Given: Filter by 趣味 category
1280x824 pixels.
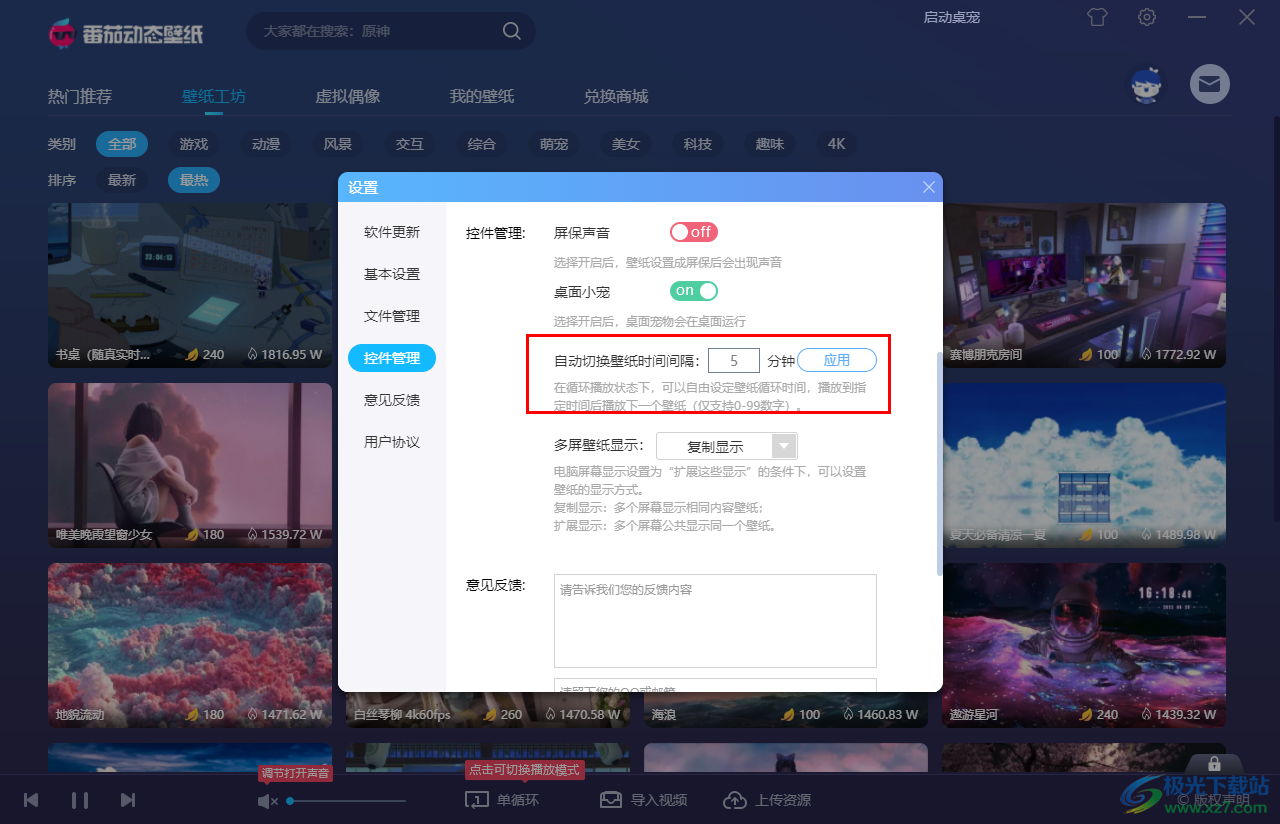Looking at the screenshot, I should (770, 144).
